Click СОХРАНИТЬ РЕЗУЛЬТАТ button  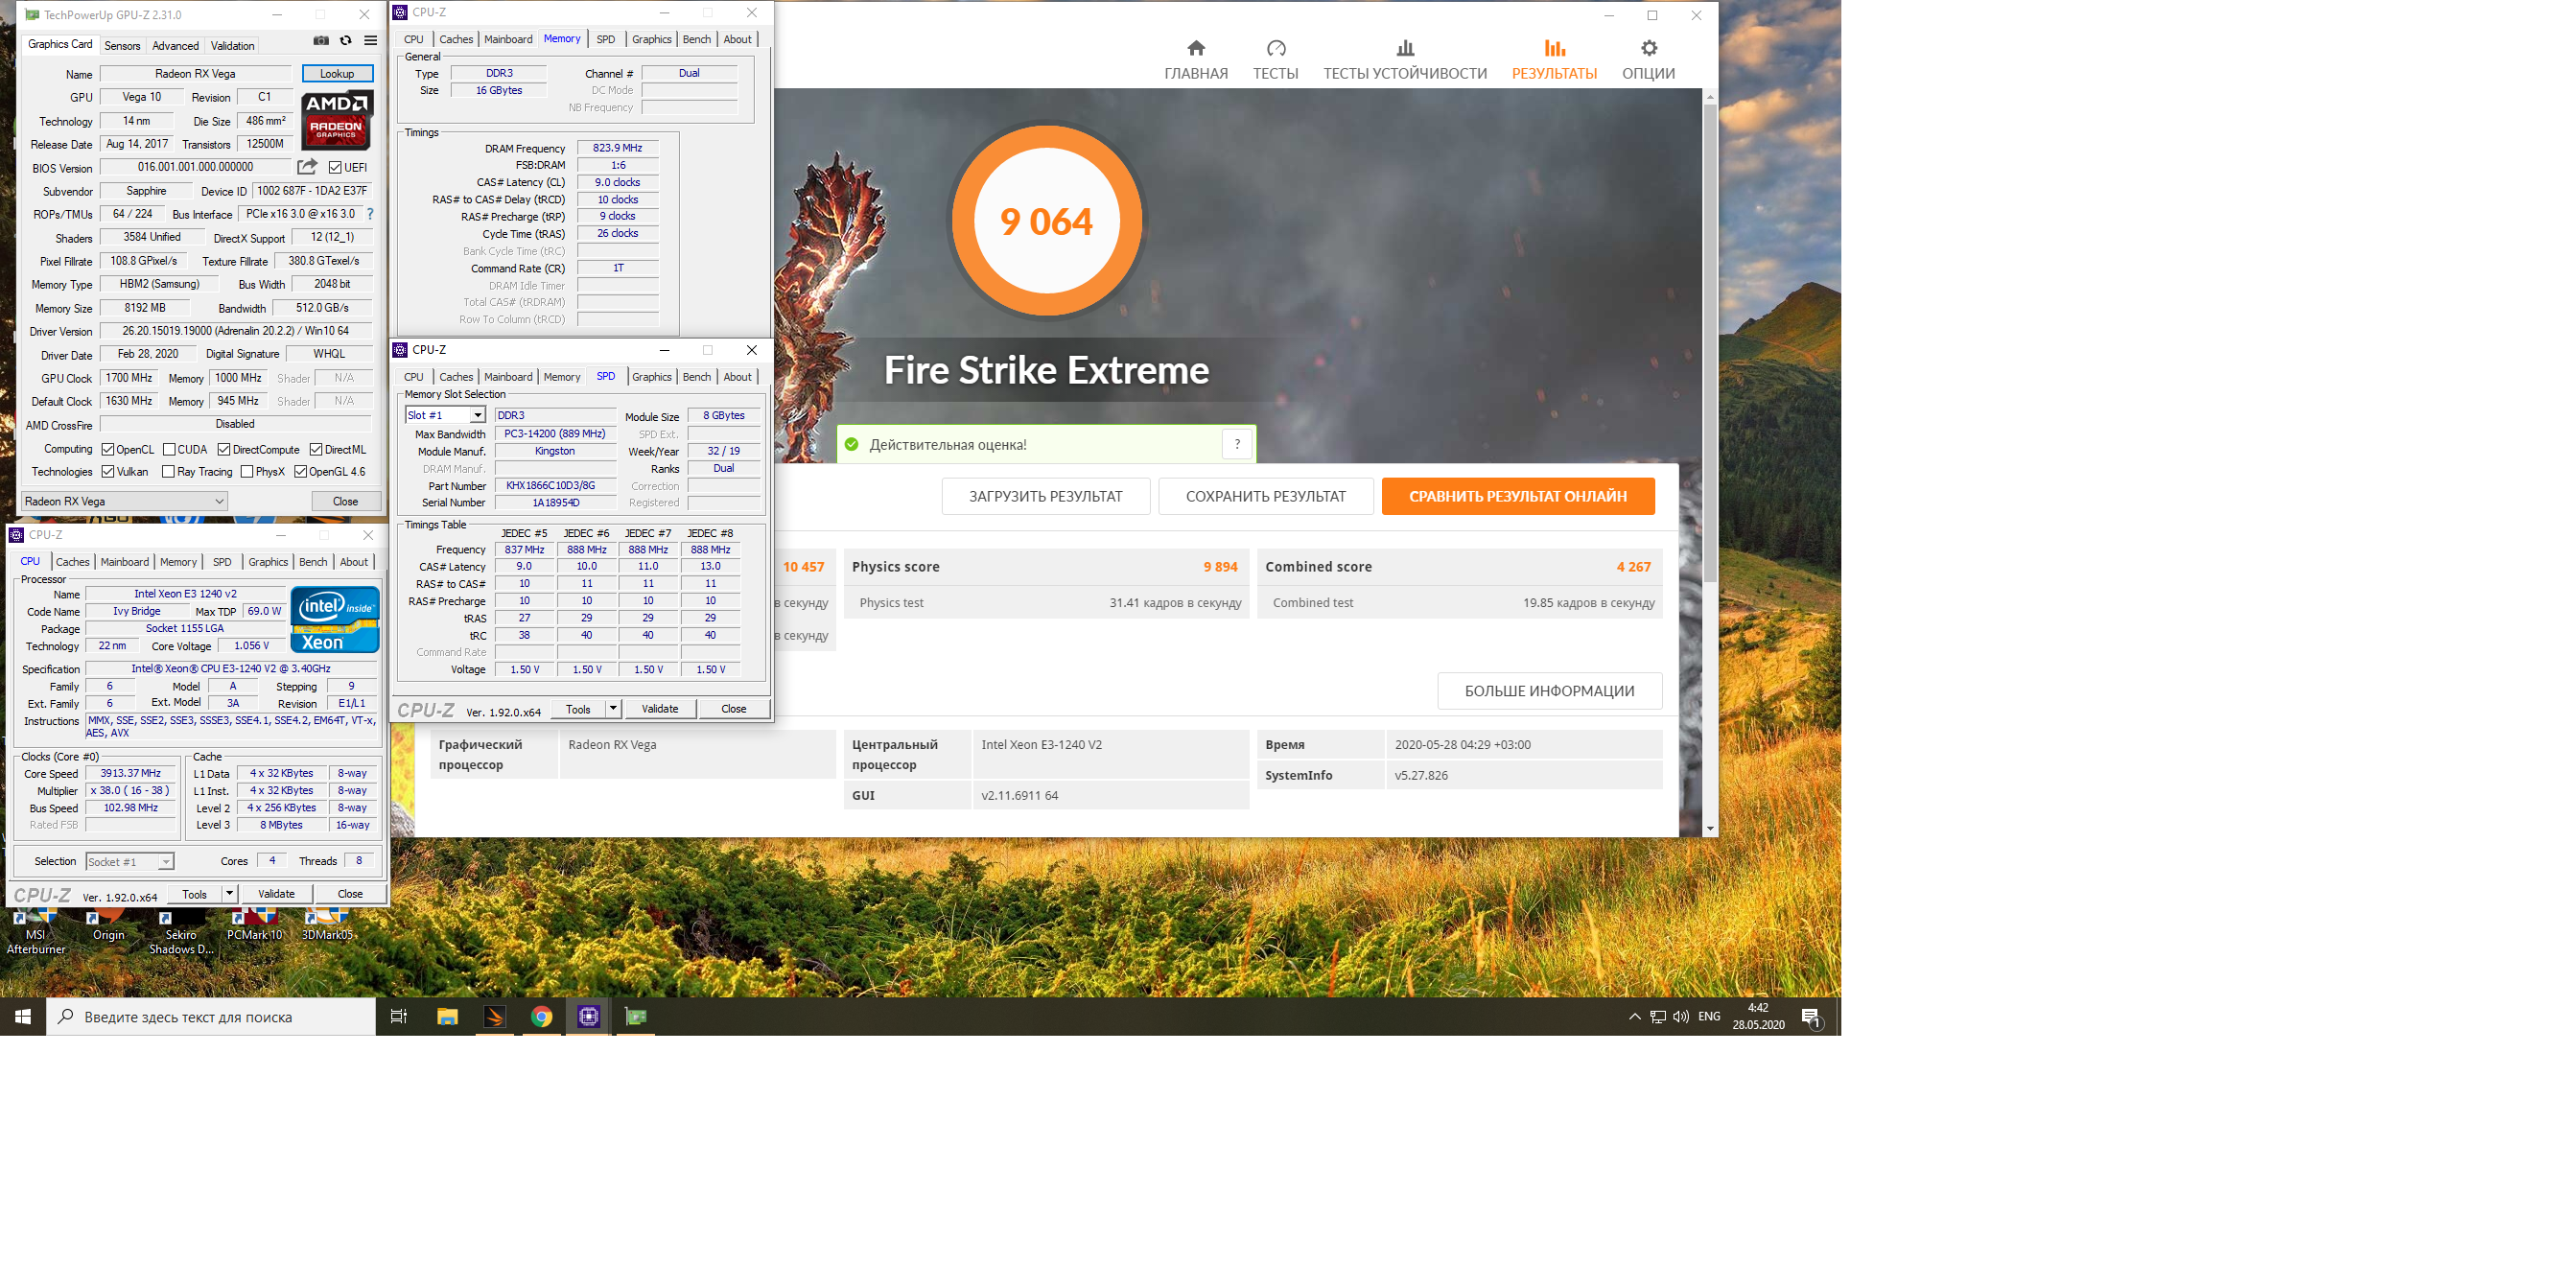click(x=1265, y=496)
